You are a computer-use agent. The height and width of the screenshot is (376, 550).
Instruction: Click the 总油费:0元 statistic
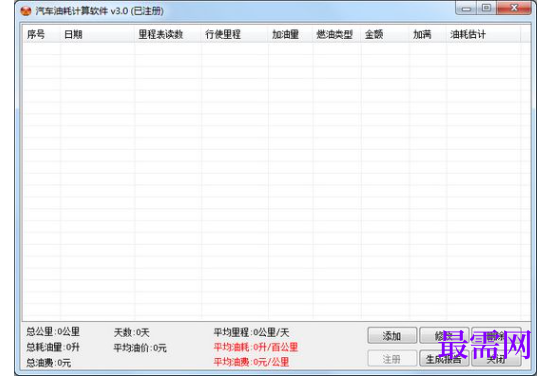[x=49, y=362]
